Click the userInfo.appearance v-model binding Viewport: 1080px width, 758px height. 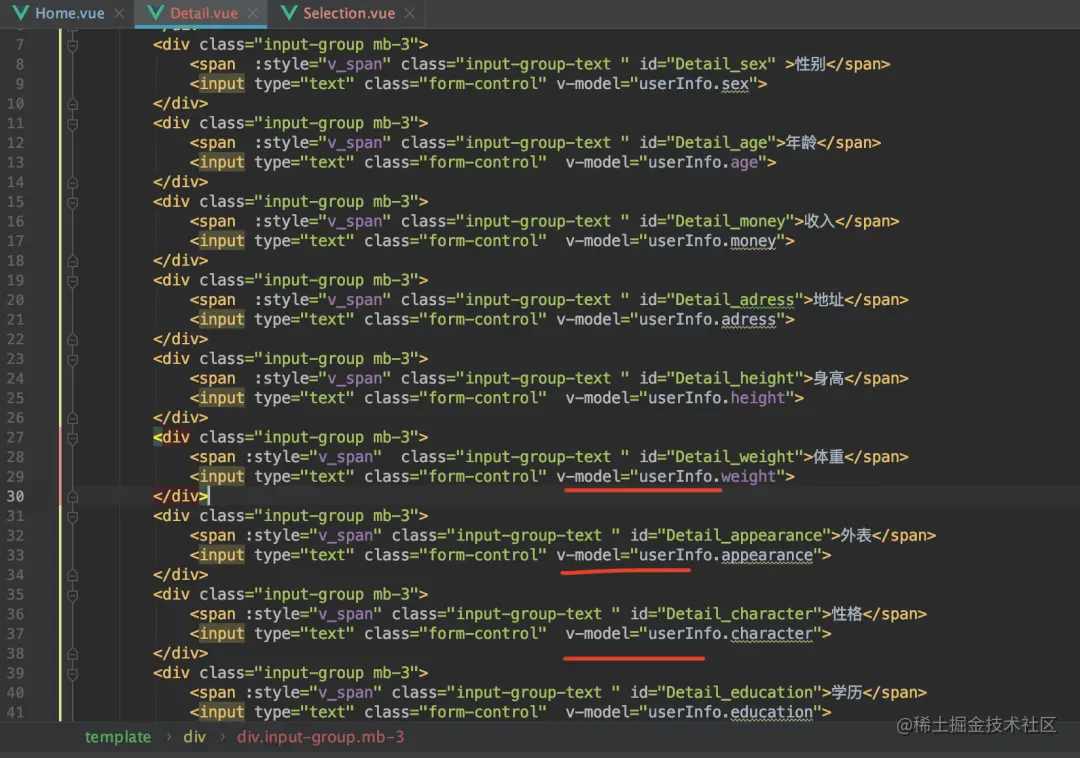click(x=726, y=555)
